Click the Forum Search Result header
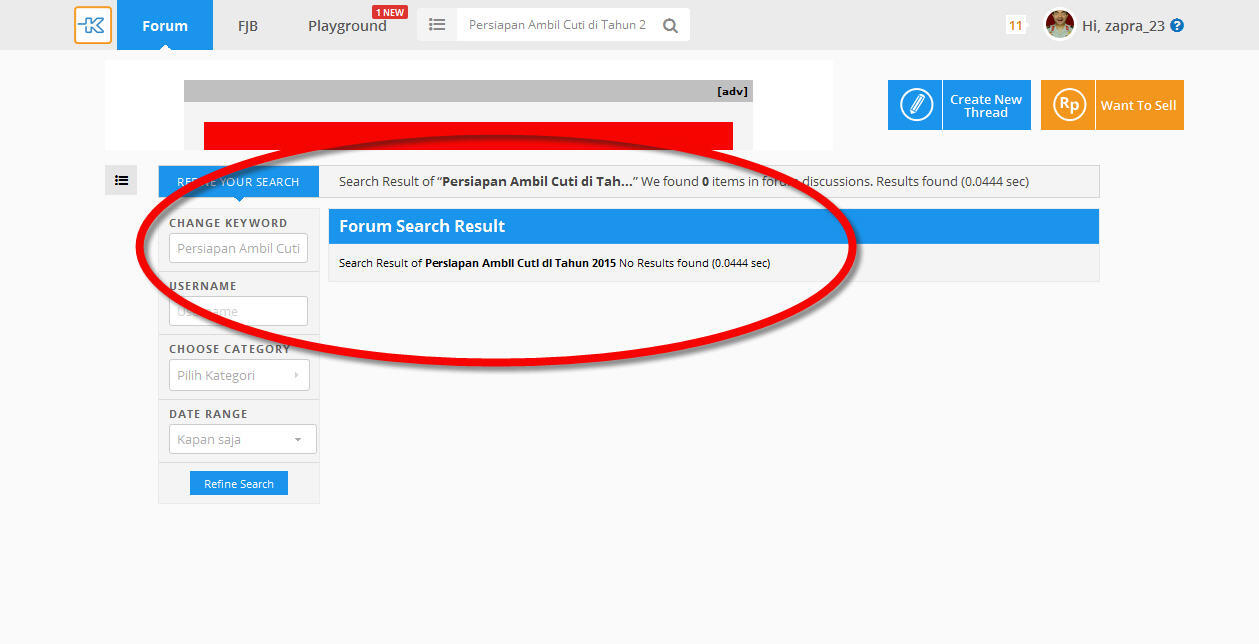This screenshot has width=1259, height=644. point(714,226)
